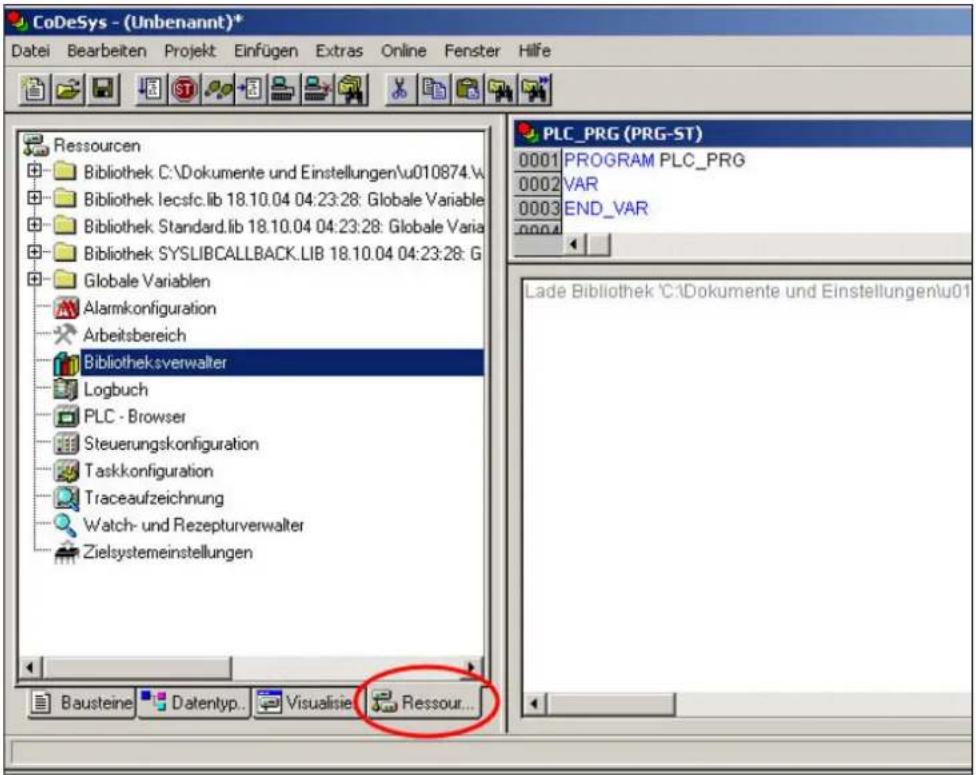Click the Logbuch icon in tree
This screenshot has width=976, height=775.
pos(66,390)
